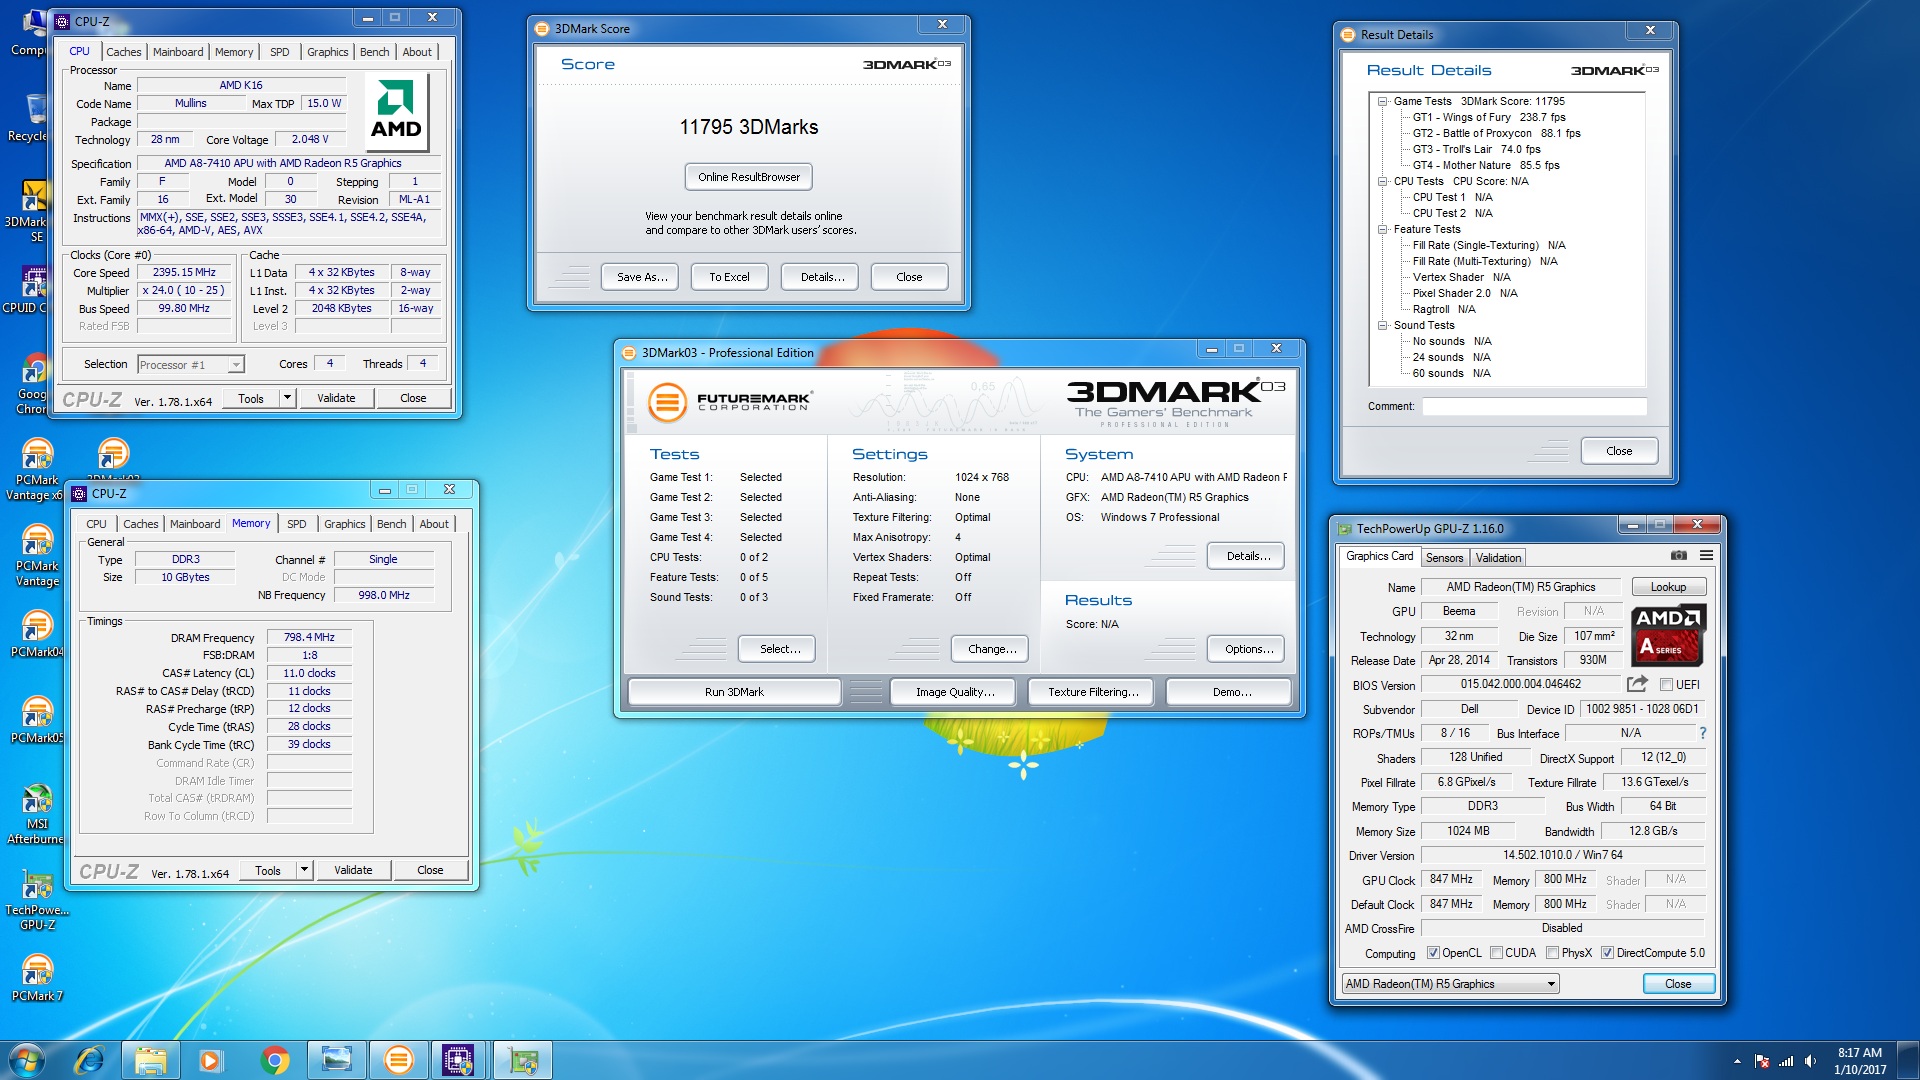The height and width of the screenshot is (1080, 1920).
Task: Collapse the Game Tests tree node
Action: coord(1382,101)
